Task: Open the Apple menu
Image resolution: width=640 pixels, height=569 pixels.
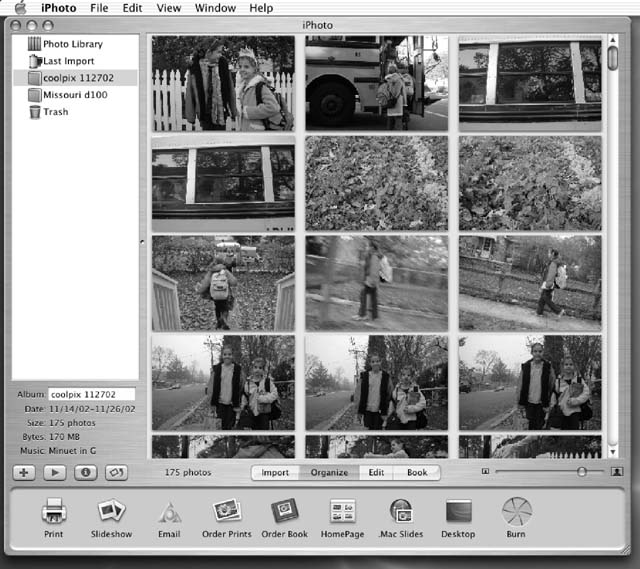Action: (x=21, y=8)
